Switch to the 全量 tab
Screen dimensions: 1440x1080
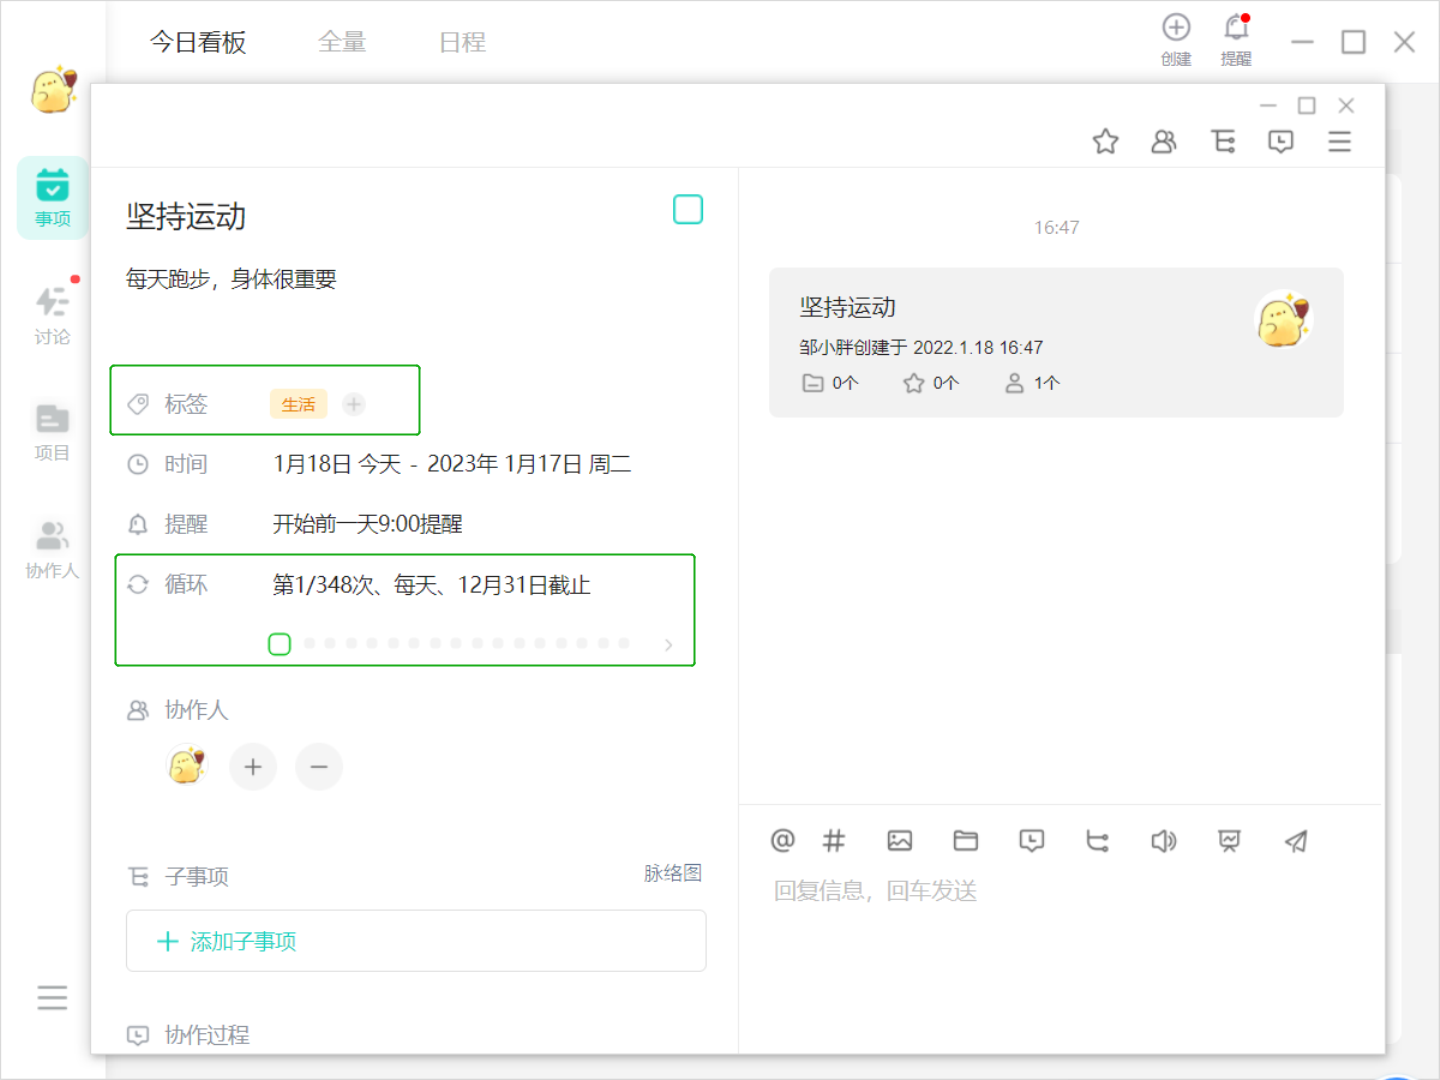pos(342,42)
